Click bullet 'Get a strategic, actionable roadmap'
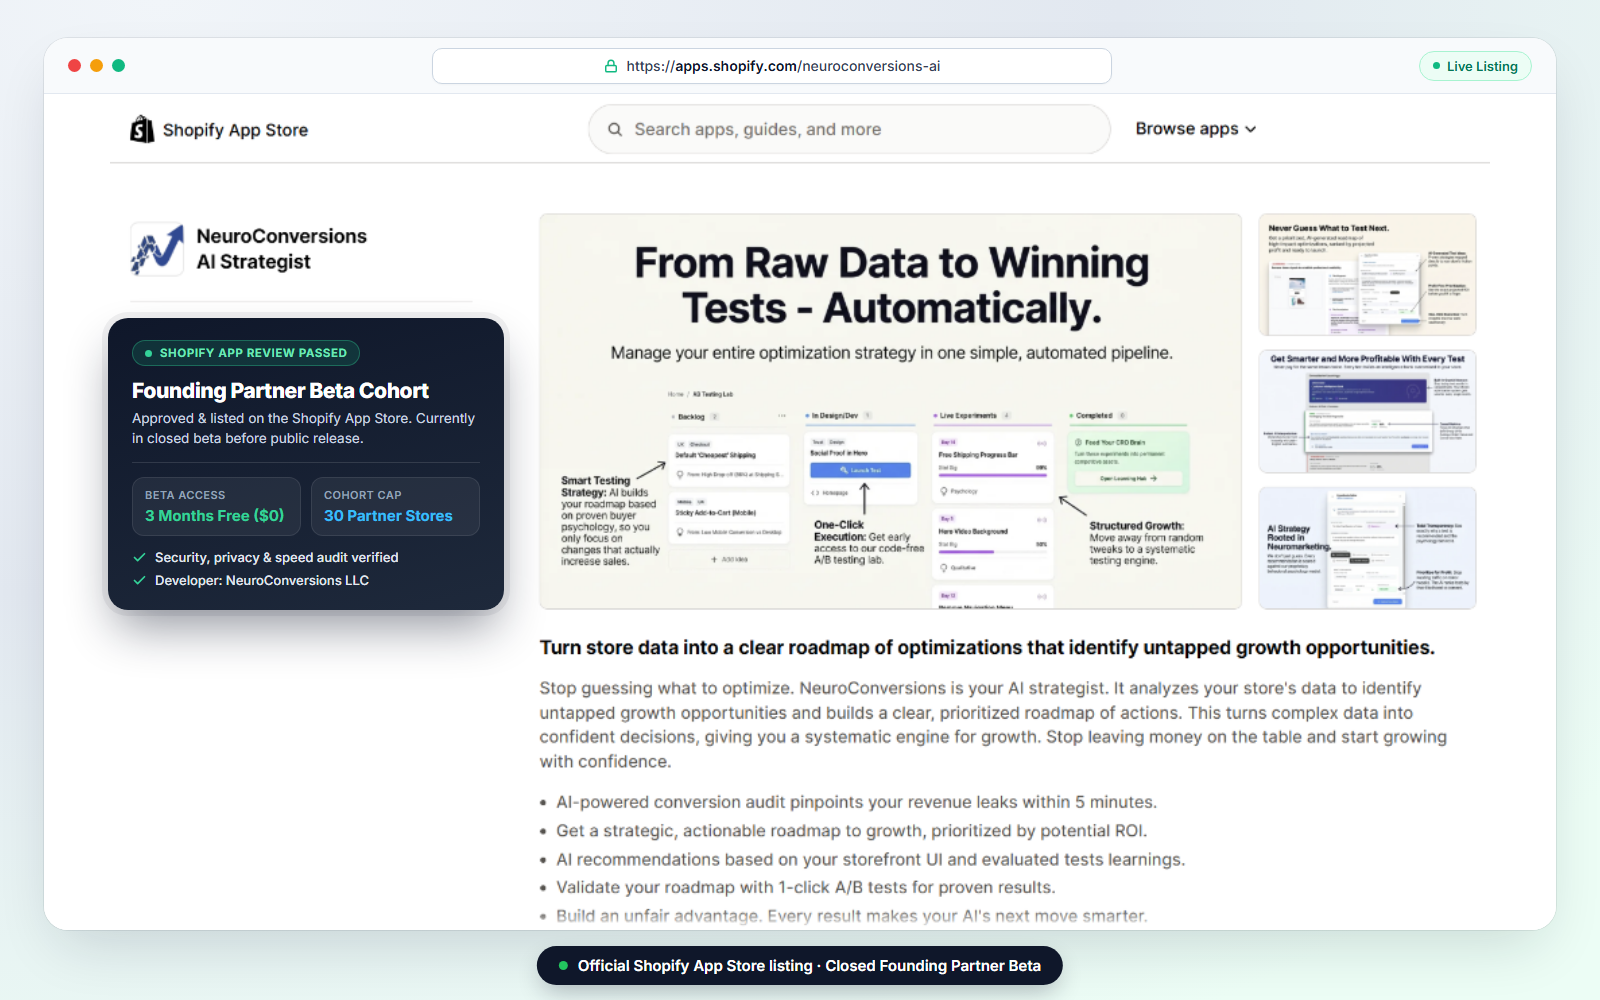1600x1000 pixels. point(851,830)
